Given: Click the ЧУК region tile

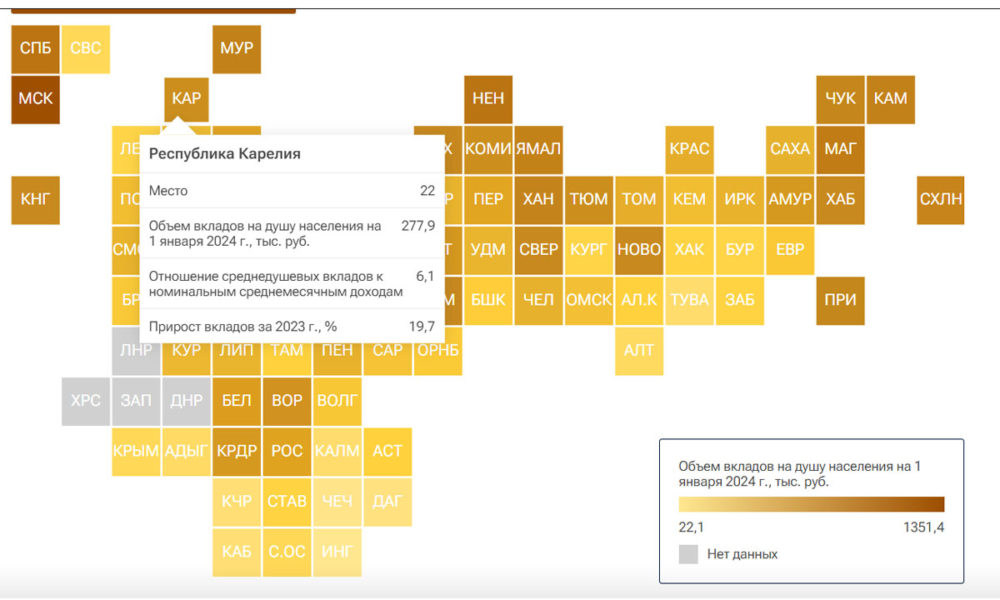Looking at the screenshot, I should [x=840, y=99].
